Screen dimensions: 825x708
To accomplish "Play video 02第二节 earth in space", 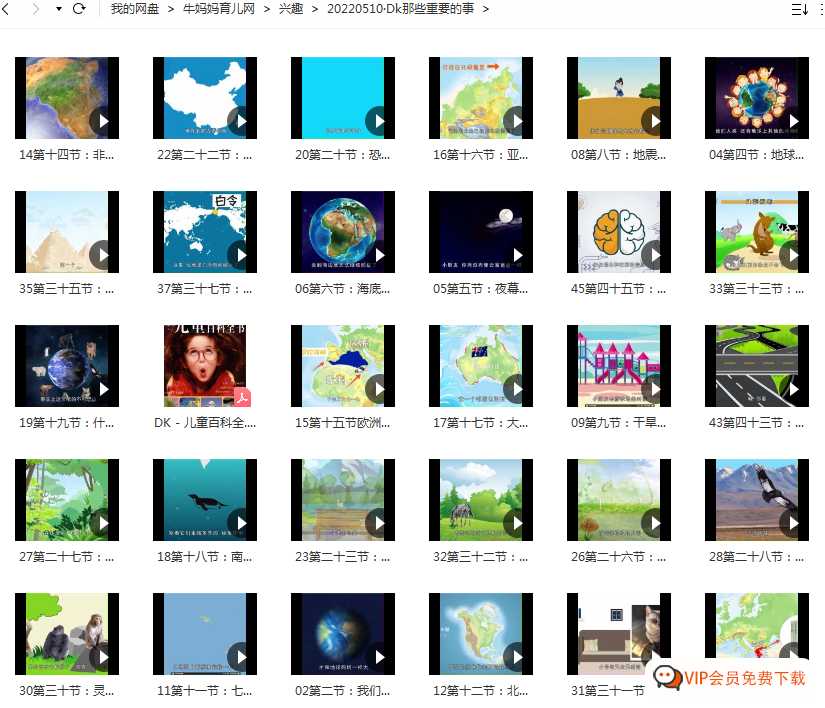I will click(x=343, y=634).
